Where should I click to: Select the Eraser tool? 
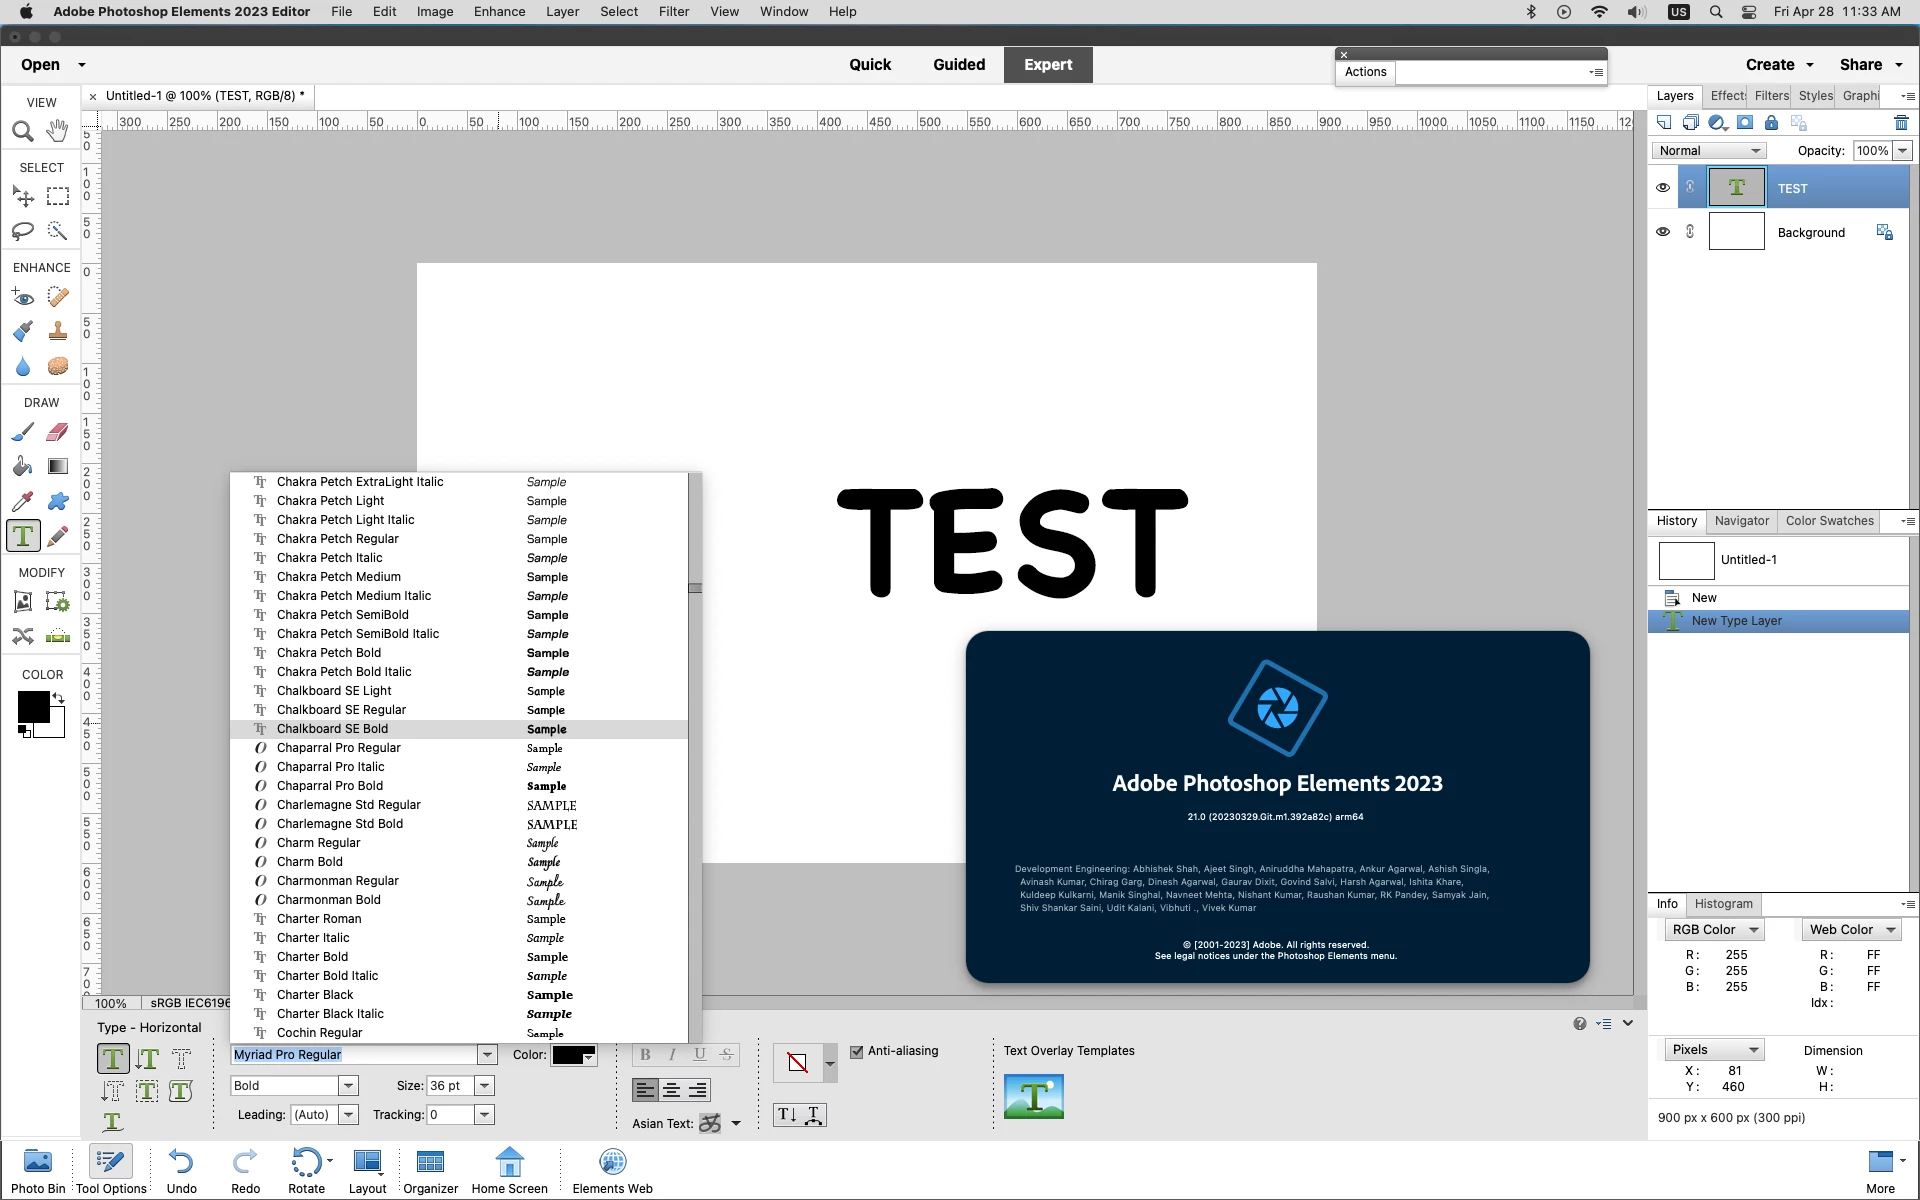click(x=58, y=432)
